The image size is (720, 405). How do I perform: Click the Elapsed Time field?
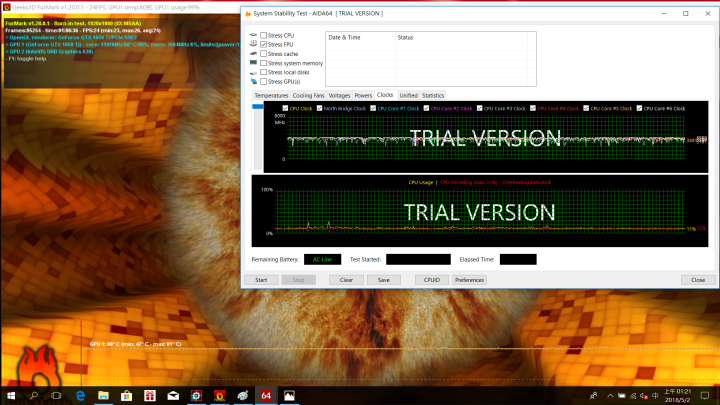[x=518, y=259]
